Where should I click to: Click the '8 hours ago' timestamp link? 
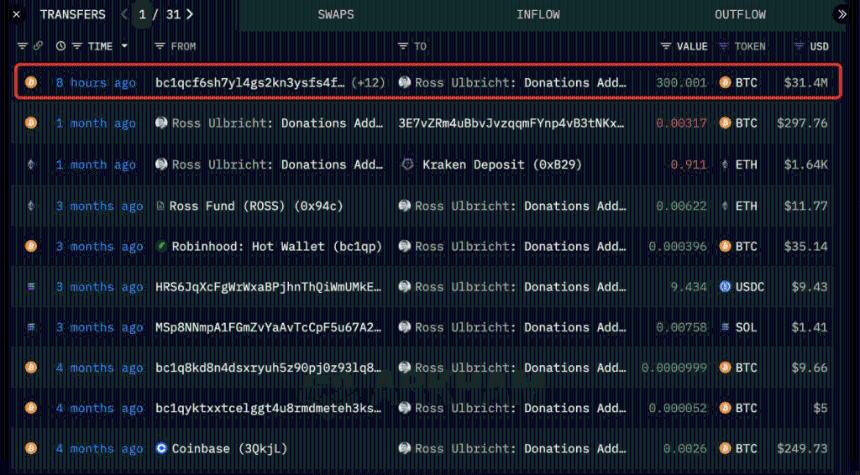95,83
